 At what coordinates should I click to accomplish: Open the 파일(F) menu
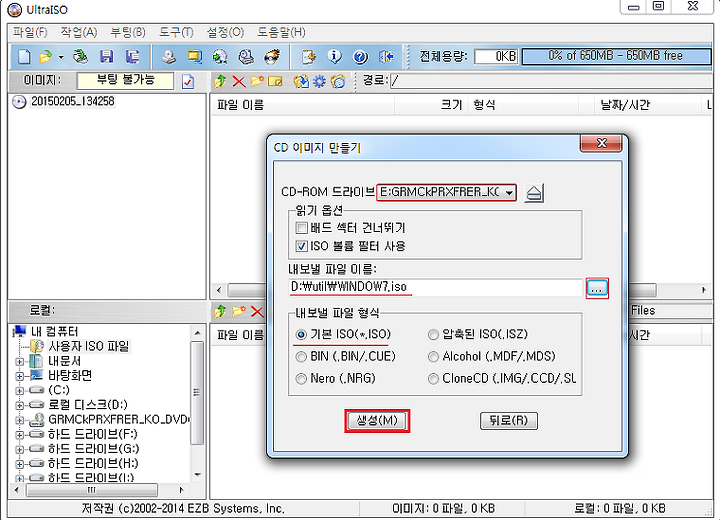point(30,32)
